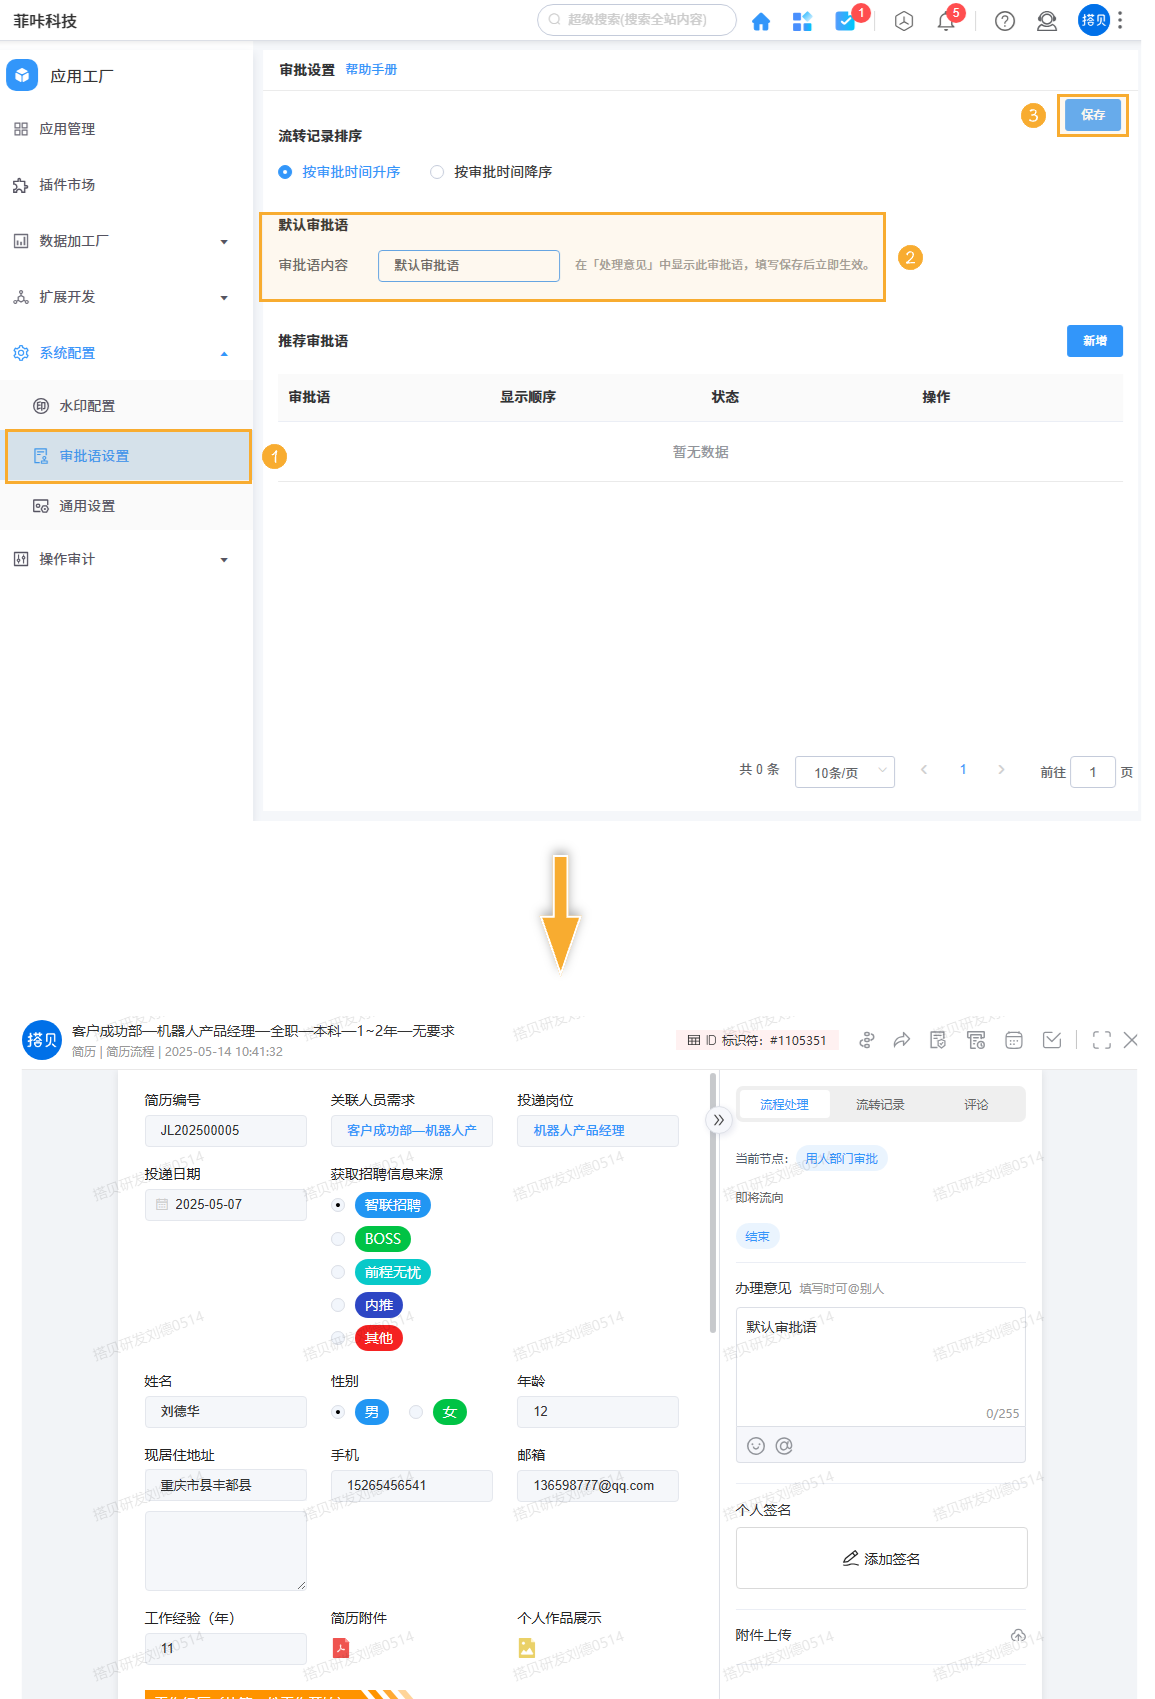Collapse the form panel with double chevron
The width and height of the screenshot is (1155, 1699).
(718, 1120)
